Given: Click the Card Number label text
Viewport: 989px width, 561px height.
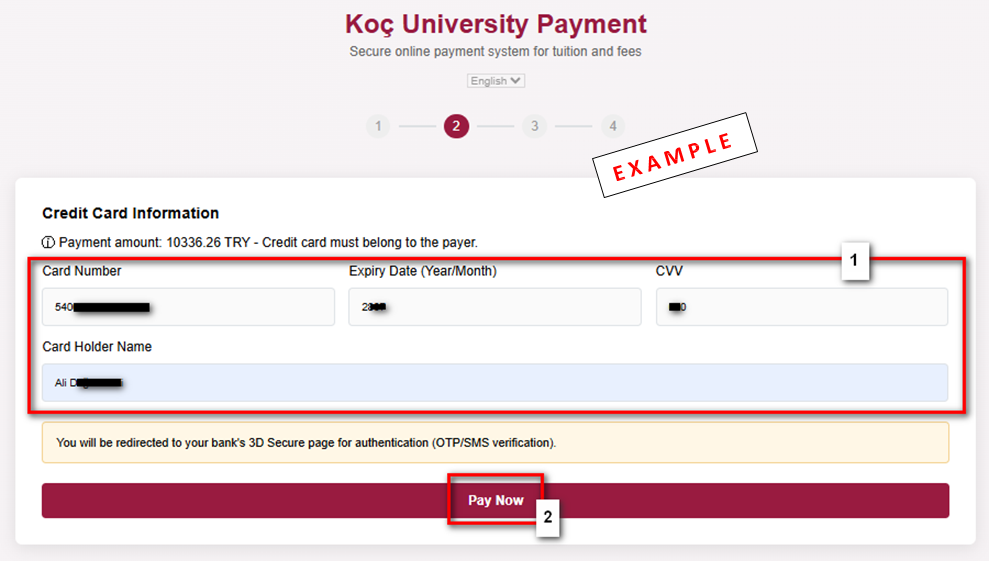Looking at the screenshot, I should coord(82,271).
